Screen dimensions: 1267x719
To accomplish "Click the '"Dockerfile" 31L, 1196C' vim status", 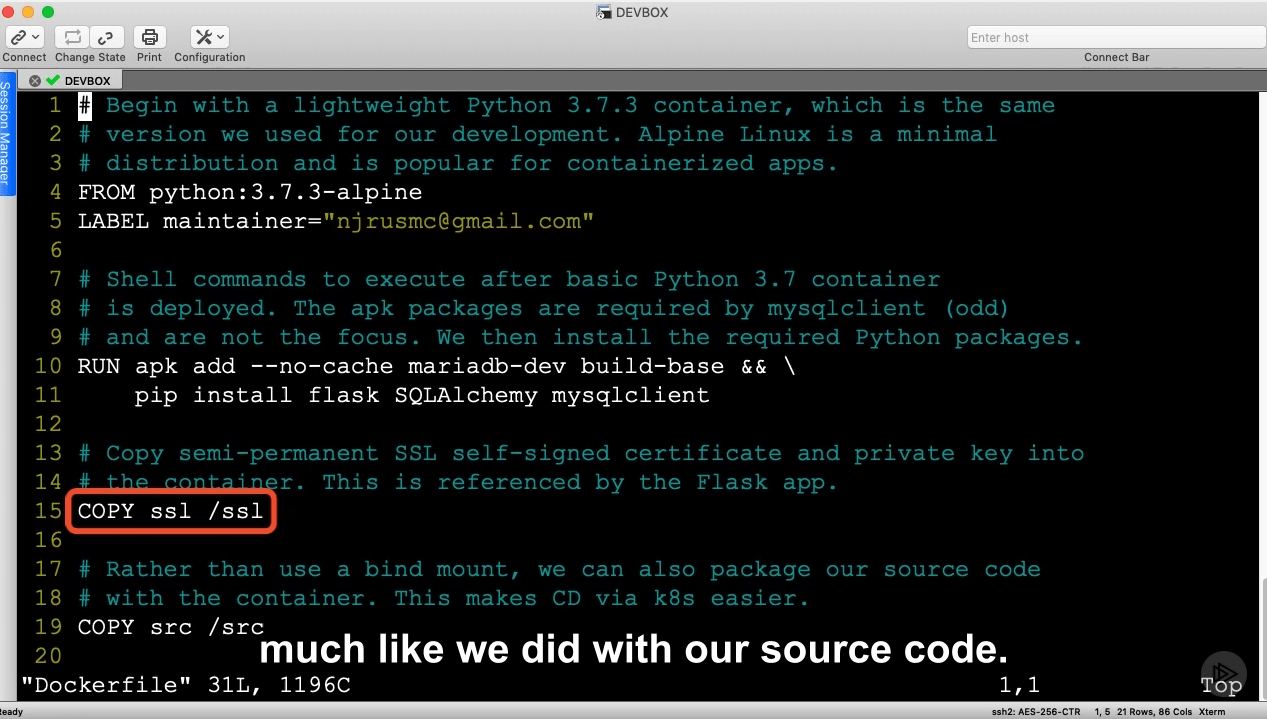I will tap(186, 685).
